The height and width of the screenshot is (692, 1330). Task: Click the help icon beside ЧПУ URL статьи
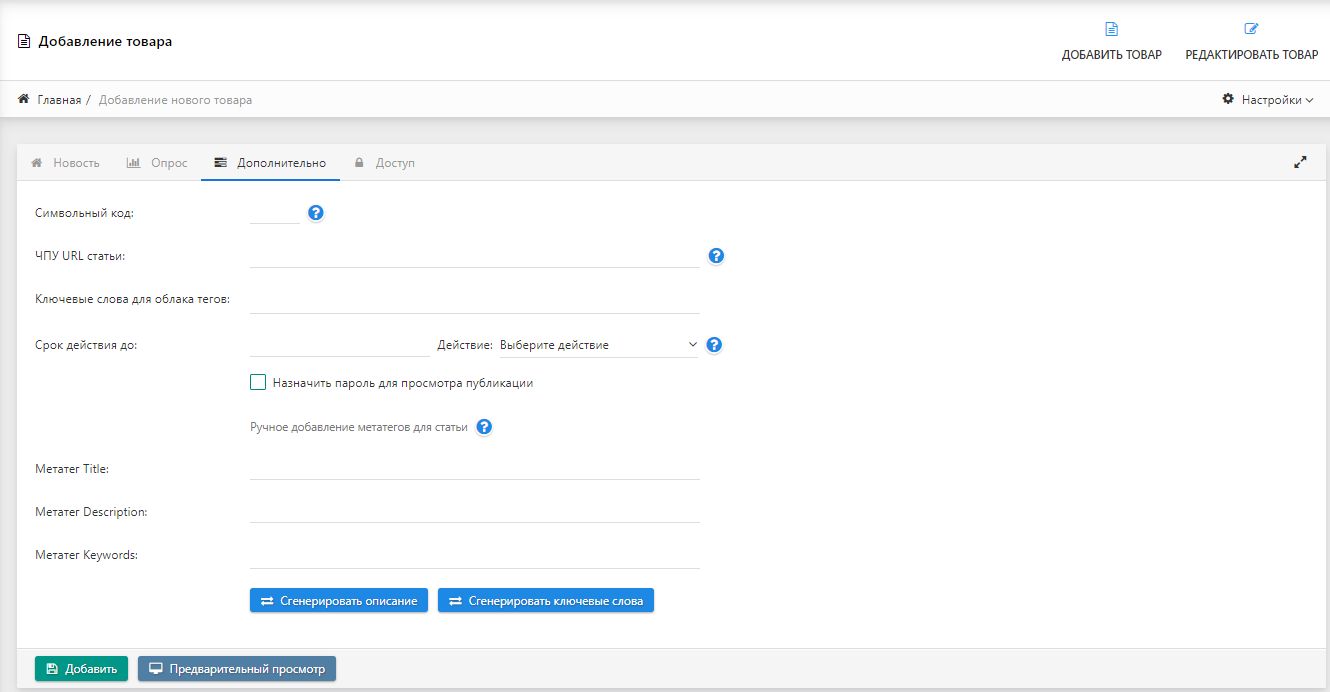(716, 256)
